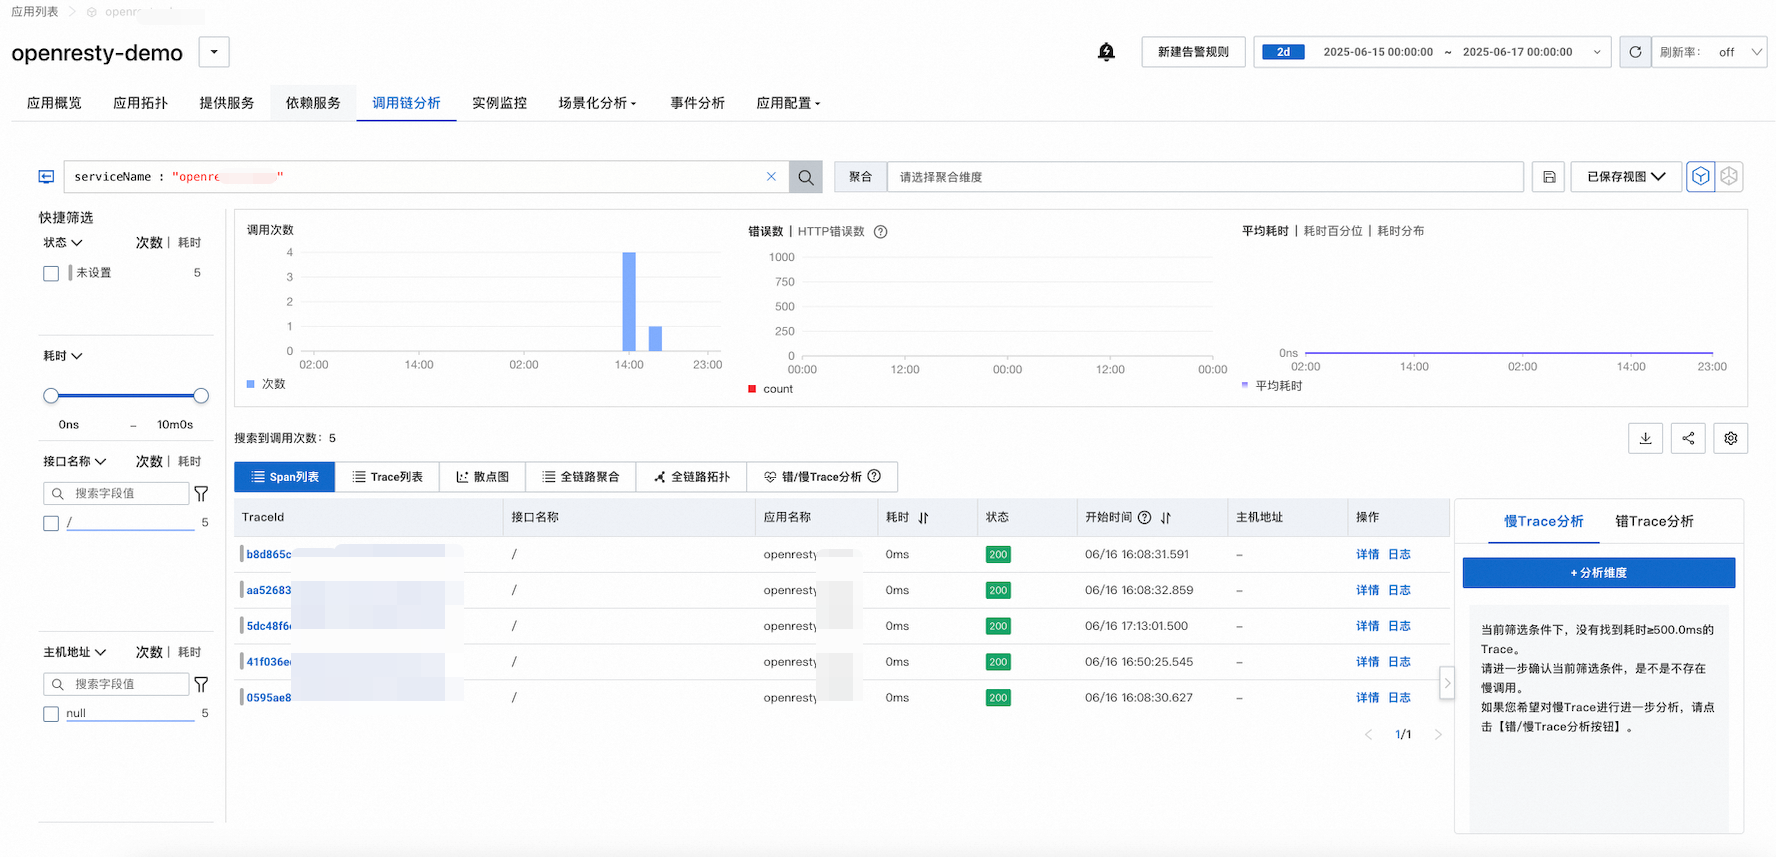Switch to the Trace列表 tab
This screenshot has width=1776, height=857.
tap(387, 477)
